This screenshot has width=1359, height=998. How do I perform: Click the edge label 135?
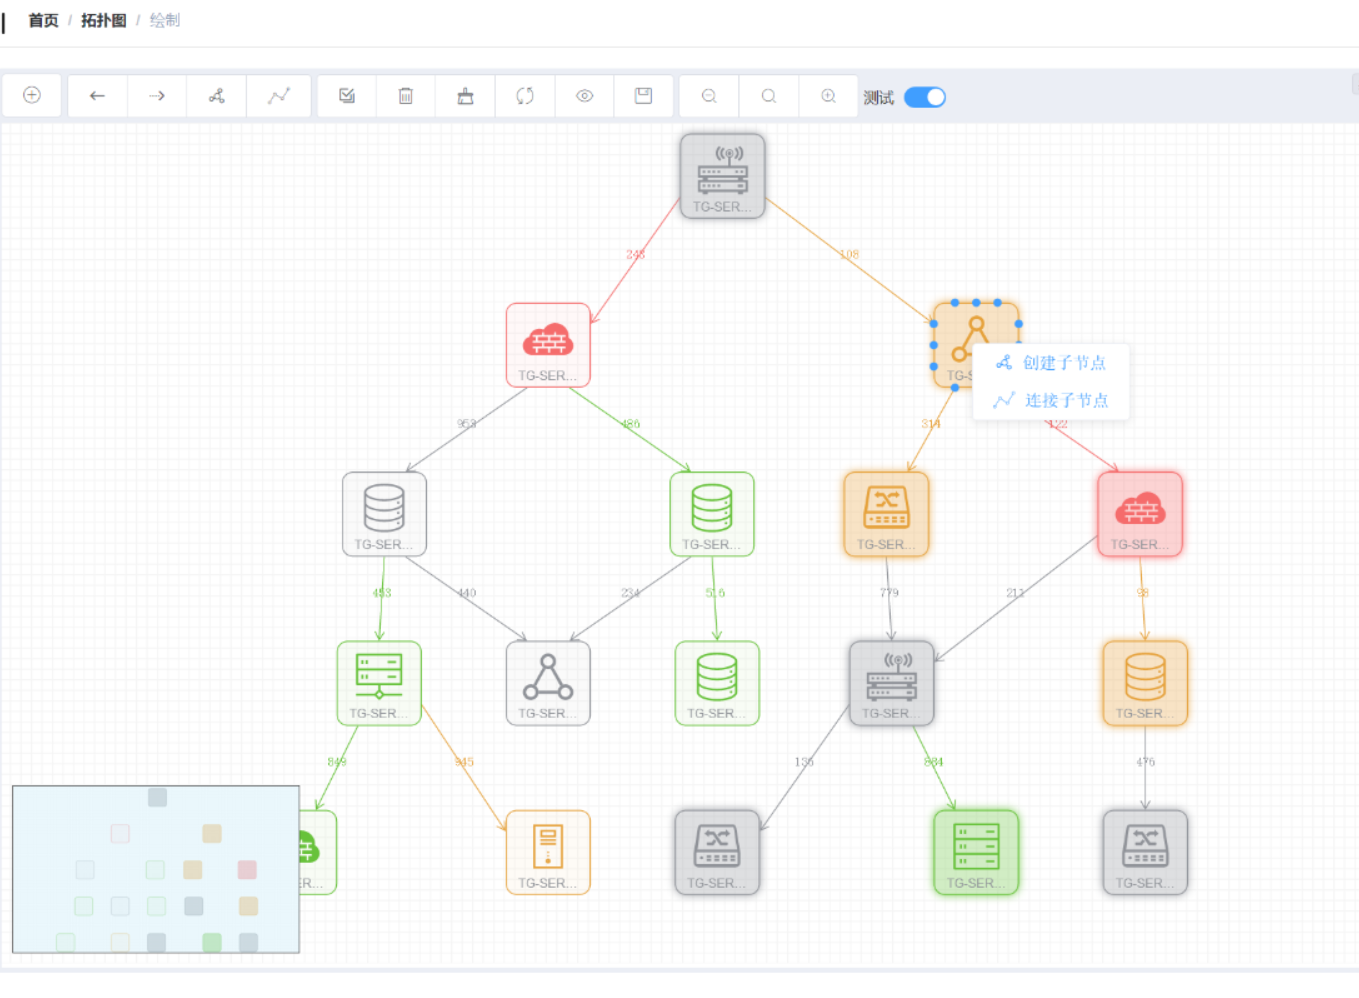[804, 762]
